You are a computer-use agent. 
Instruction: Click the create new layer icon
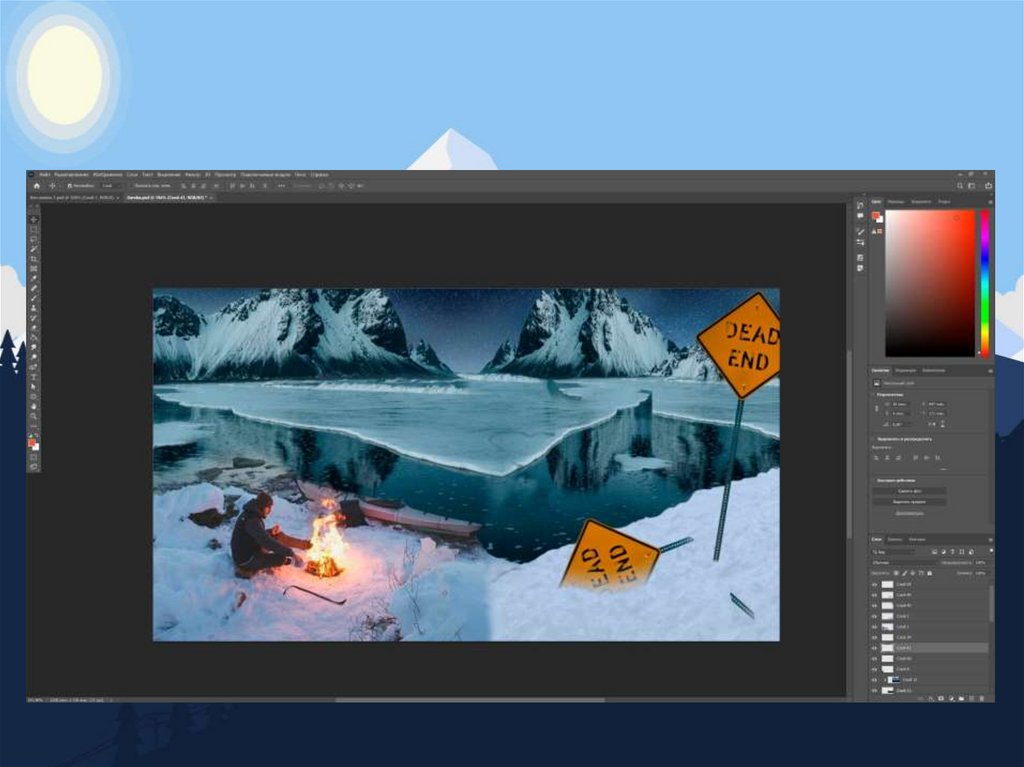click(x=971, y=698)
